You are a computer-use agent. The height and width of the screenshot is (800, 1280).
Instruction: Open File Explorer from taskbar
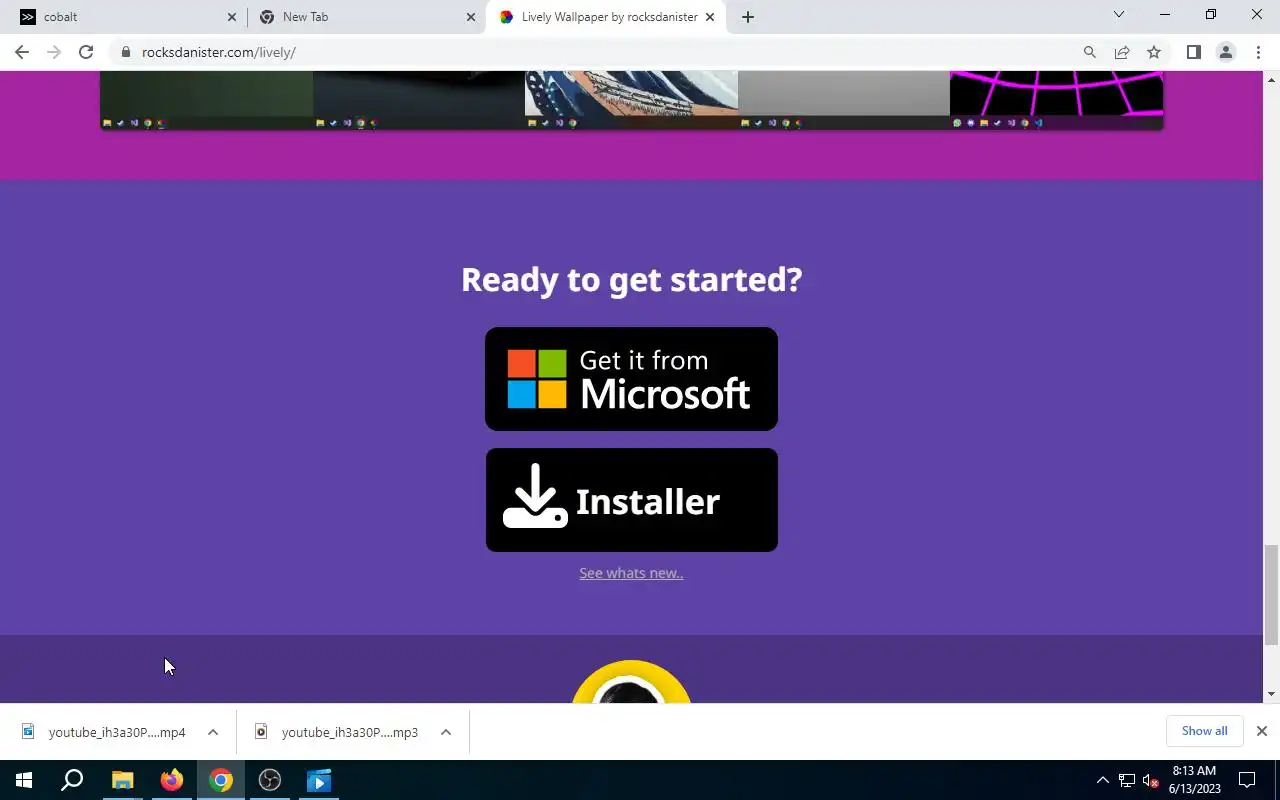tap(122, 780)
